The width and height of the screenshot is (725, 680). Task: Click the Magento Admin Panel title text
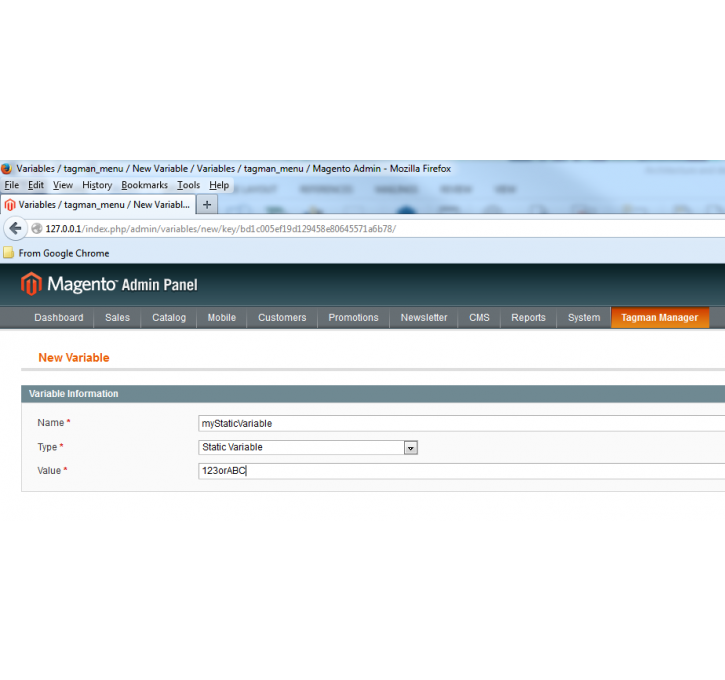[122, 284]
